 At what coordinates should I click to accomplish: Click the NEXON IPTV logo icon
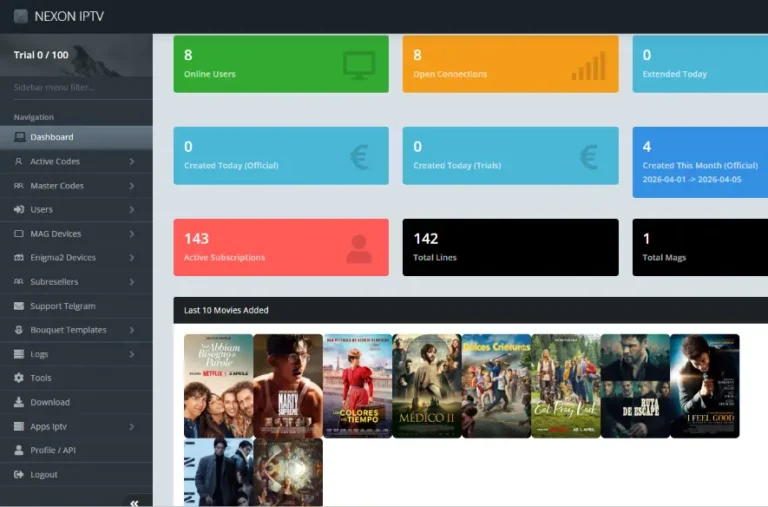[x=21, y=16]
